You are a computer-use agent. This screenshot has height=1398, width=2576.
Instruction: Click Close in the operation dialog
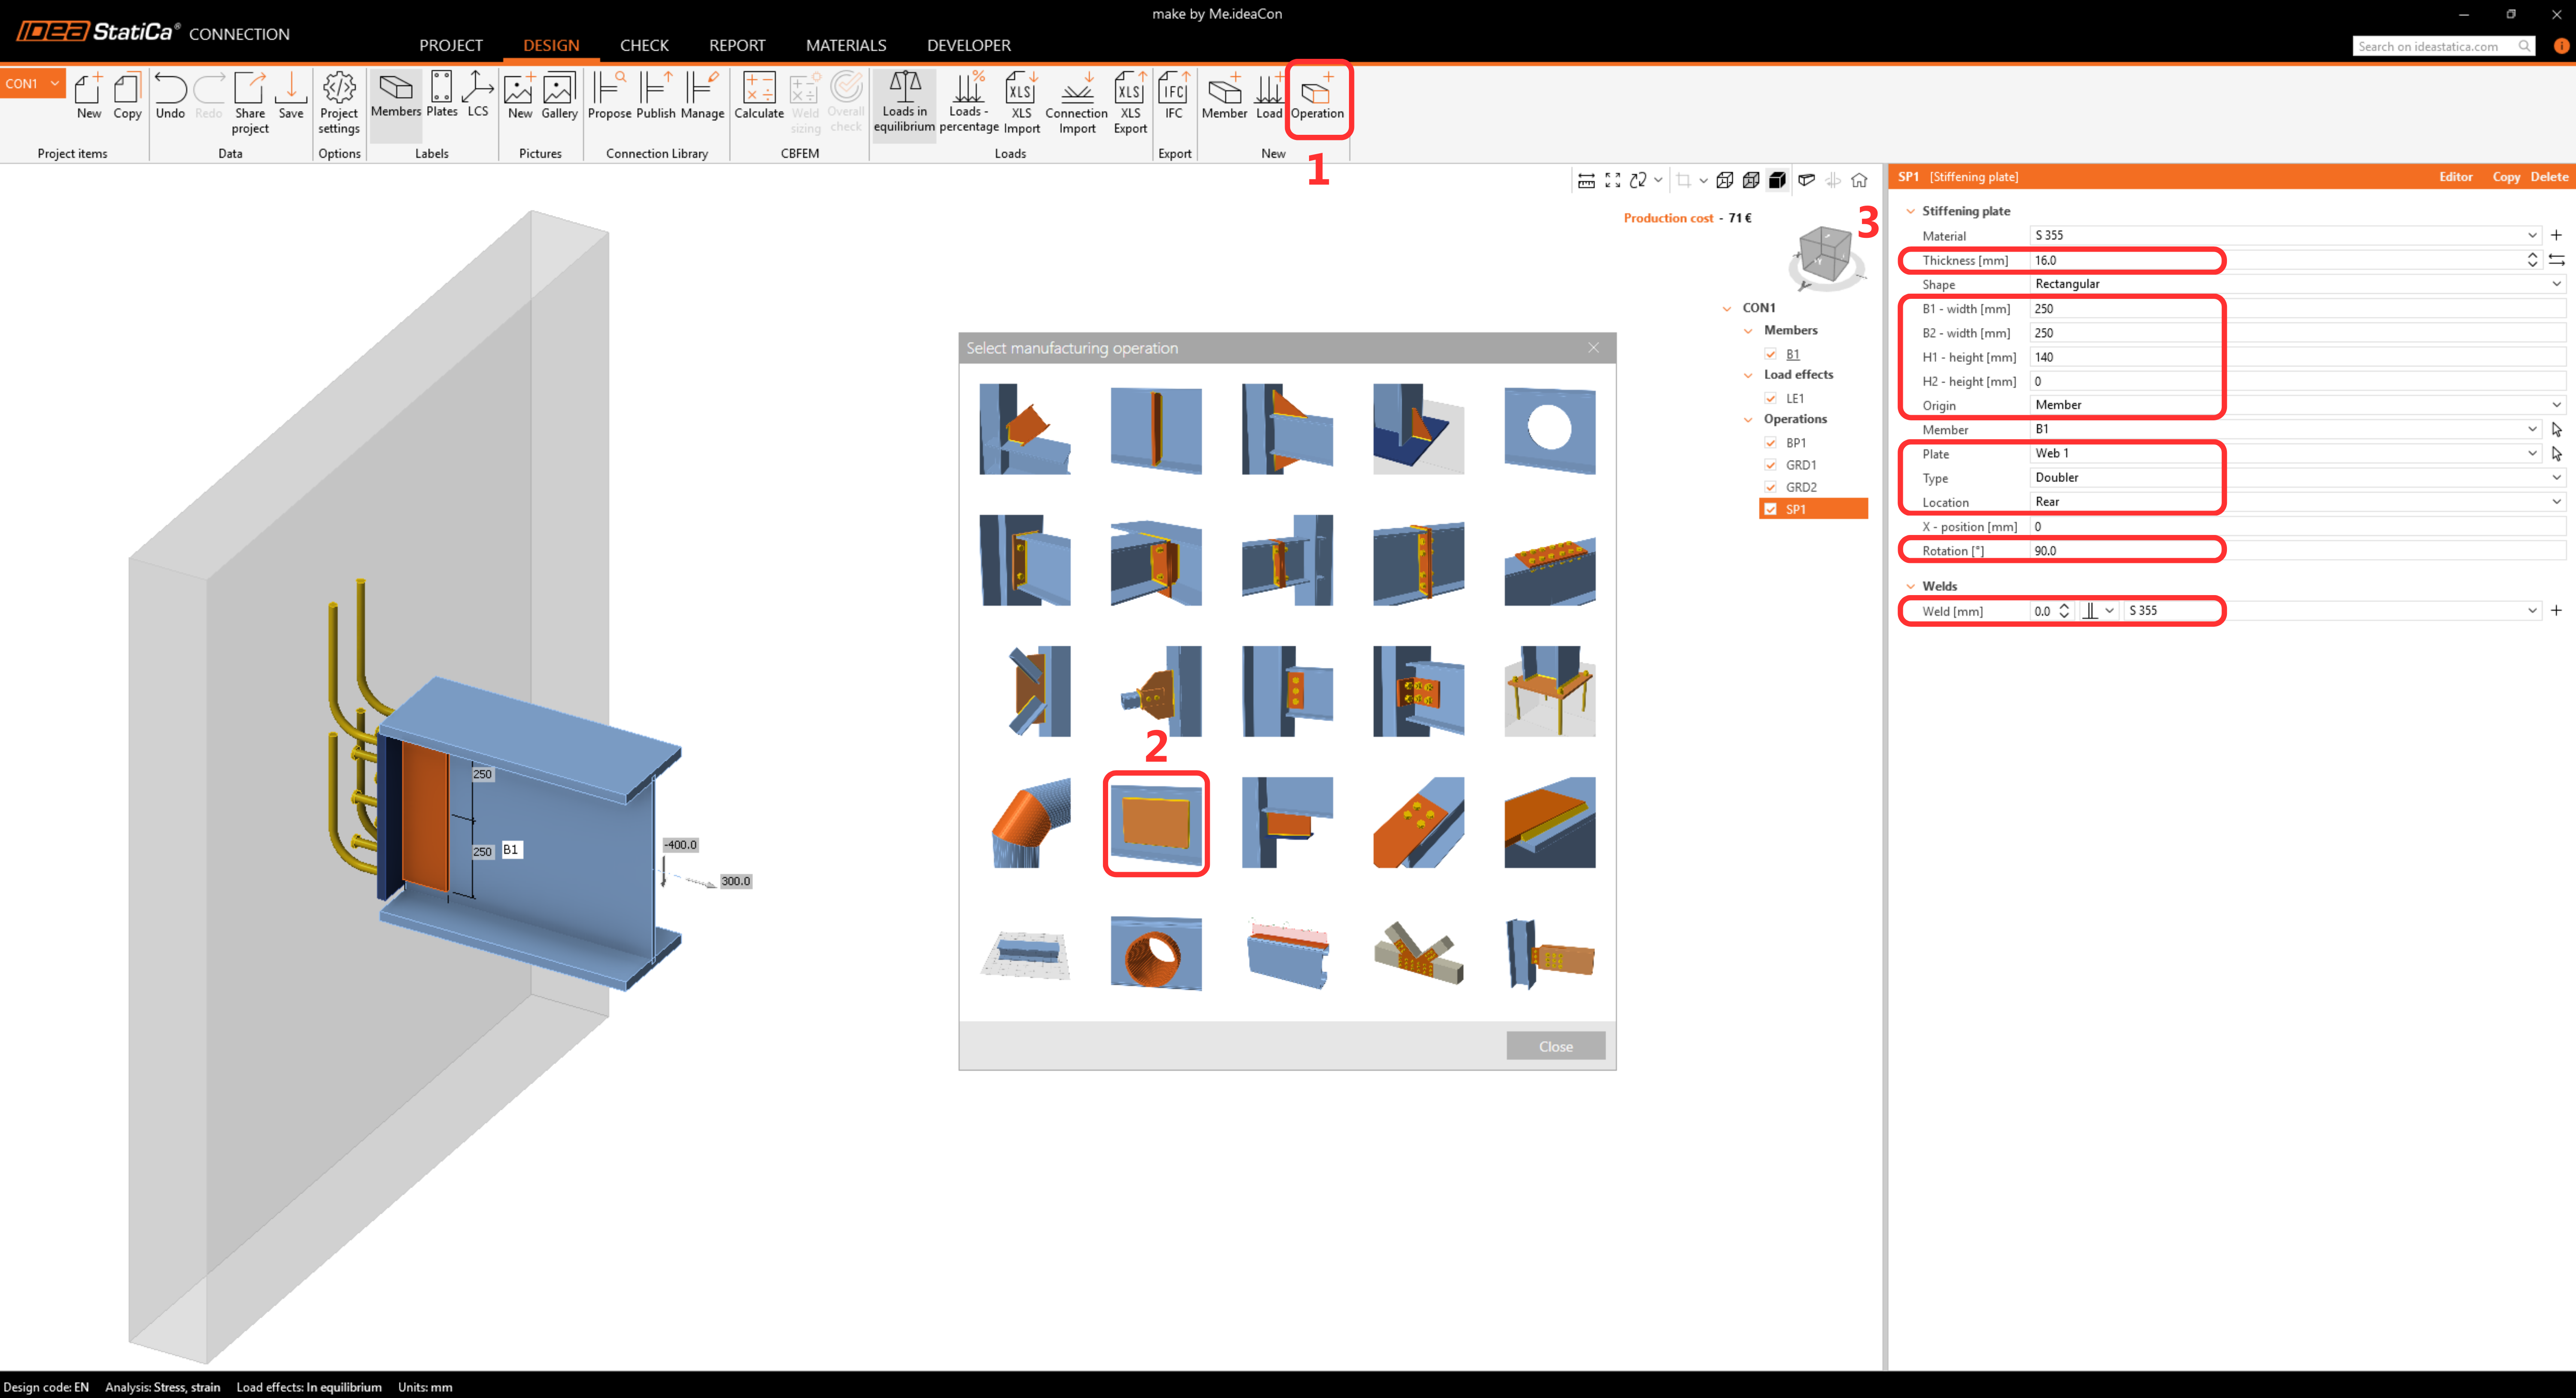(x=1555, y=1046)
